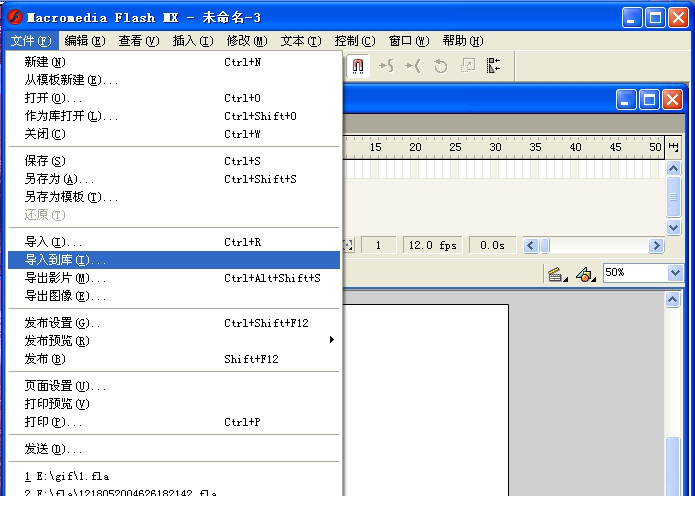The height and width of the screenshot is (515, 695).
Task: Click the Flash MX title bar logo
Action: pyautogui.click(x=15, y=17)
